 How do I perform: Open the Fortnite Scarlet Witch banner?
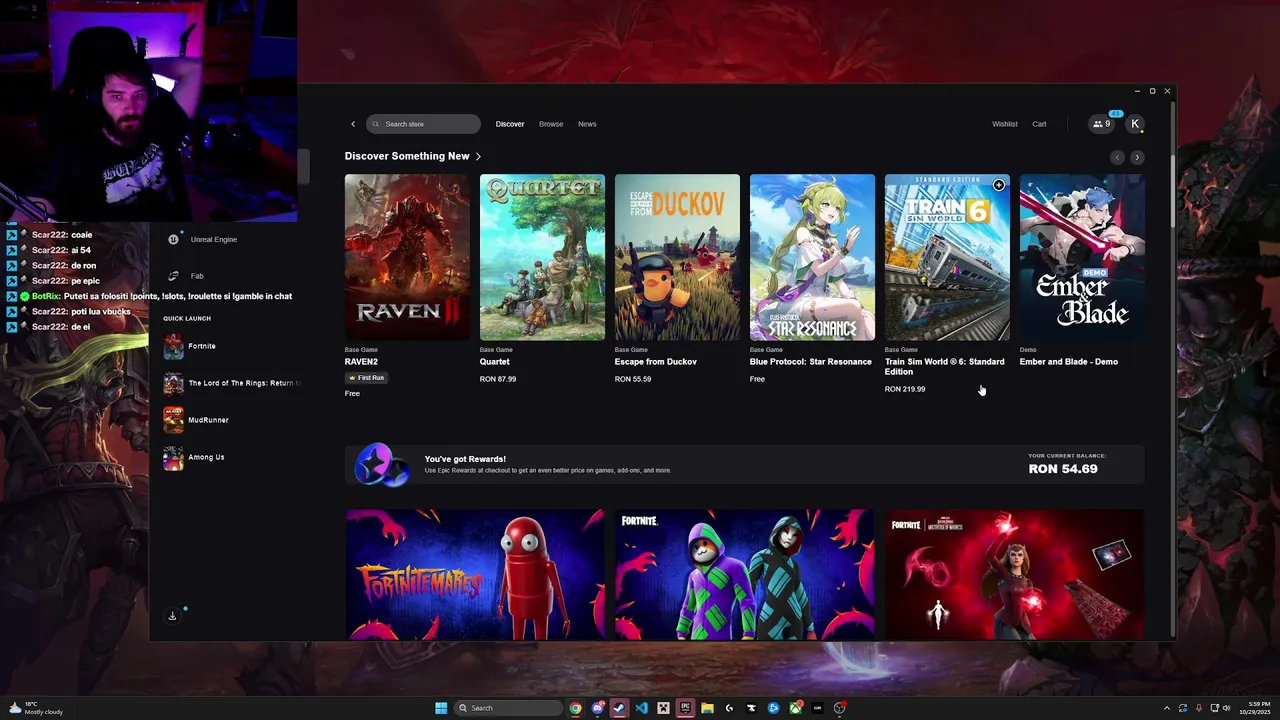[x=1014, y=574]
